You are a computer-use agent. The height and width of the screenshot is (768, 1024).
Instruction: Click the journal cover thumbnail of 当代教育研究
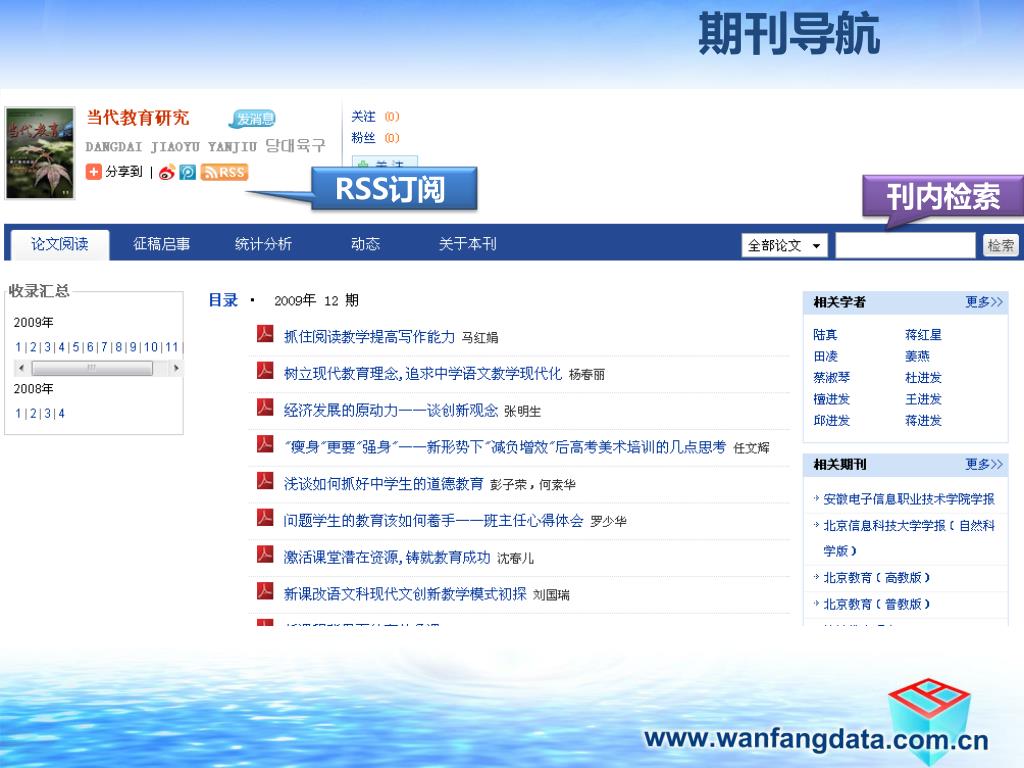click(x=40, y=153)
